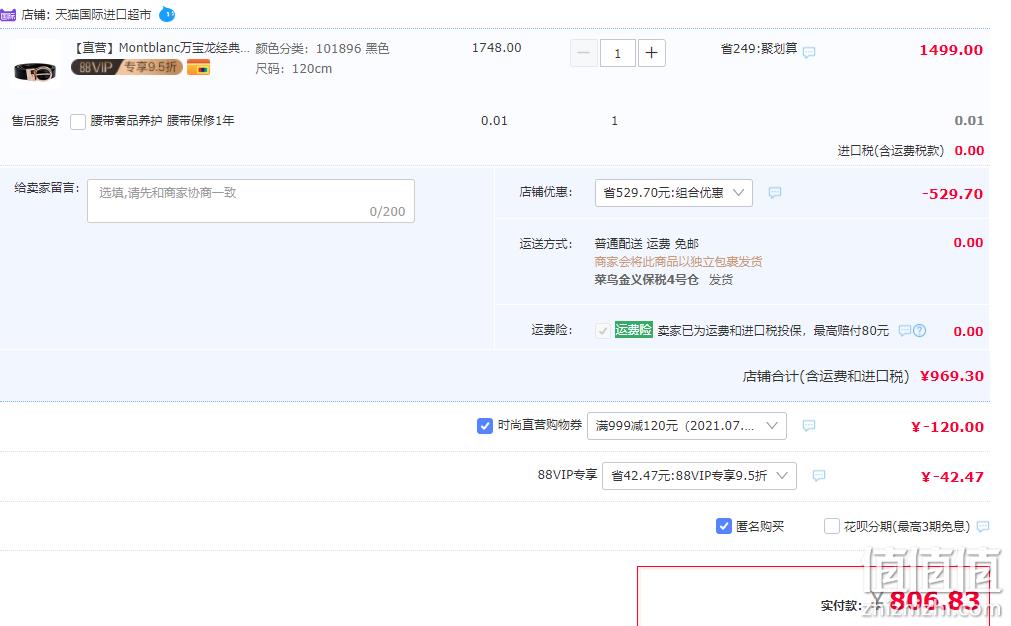
Task: Click the 省249:聚划算 promotion text
Action: tap(759, 49)
